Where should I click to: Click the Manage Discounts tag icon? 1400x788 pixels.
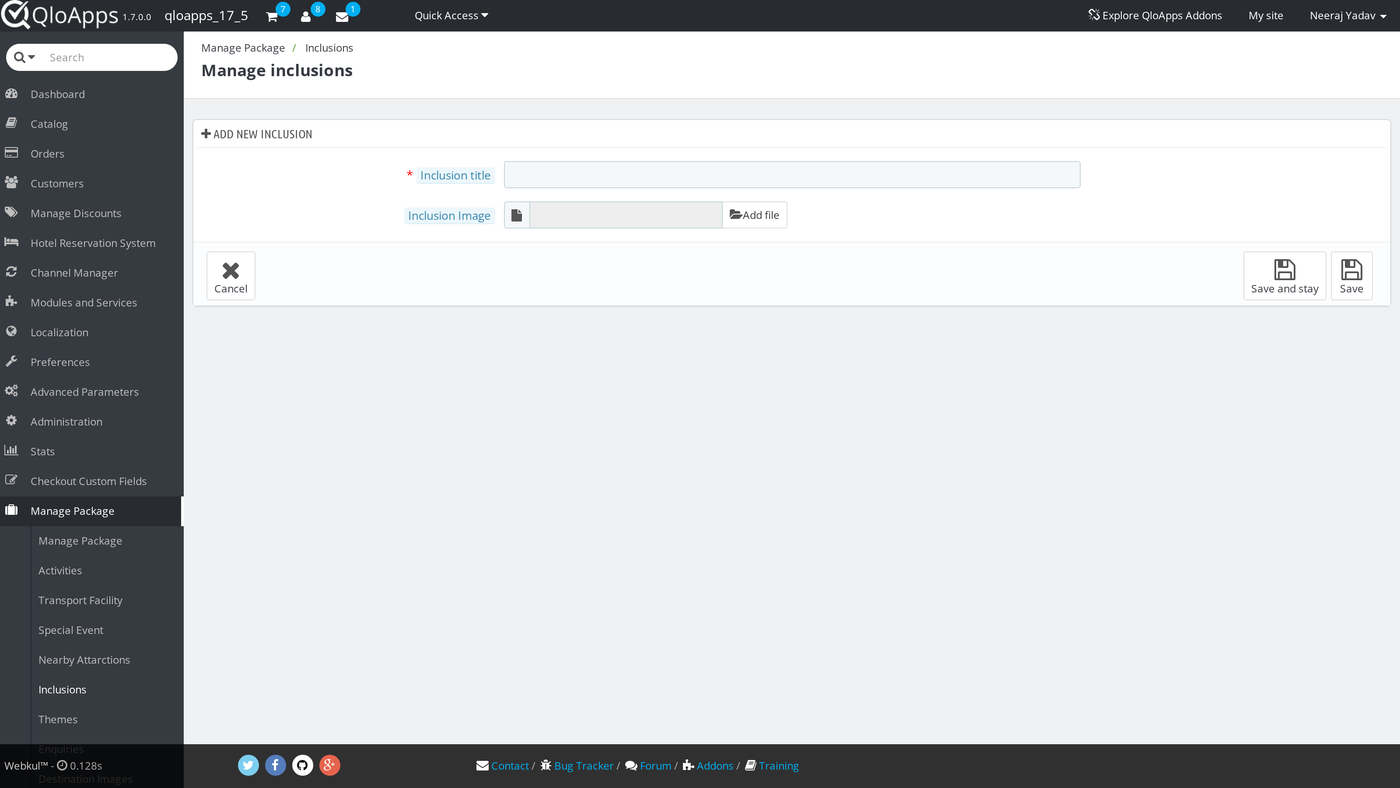(12, 213)
